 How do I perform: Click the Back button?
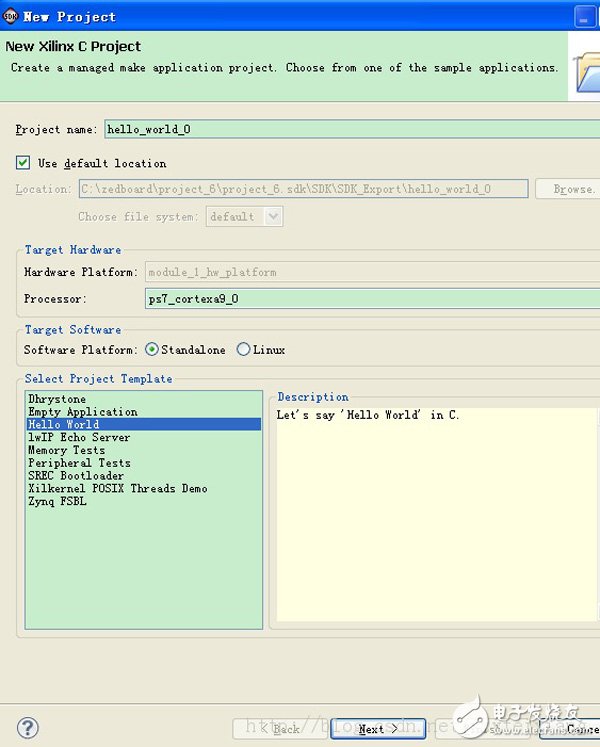[278, 728]
